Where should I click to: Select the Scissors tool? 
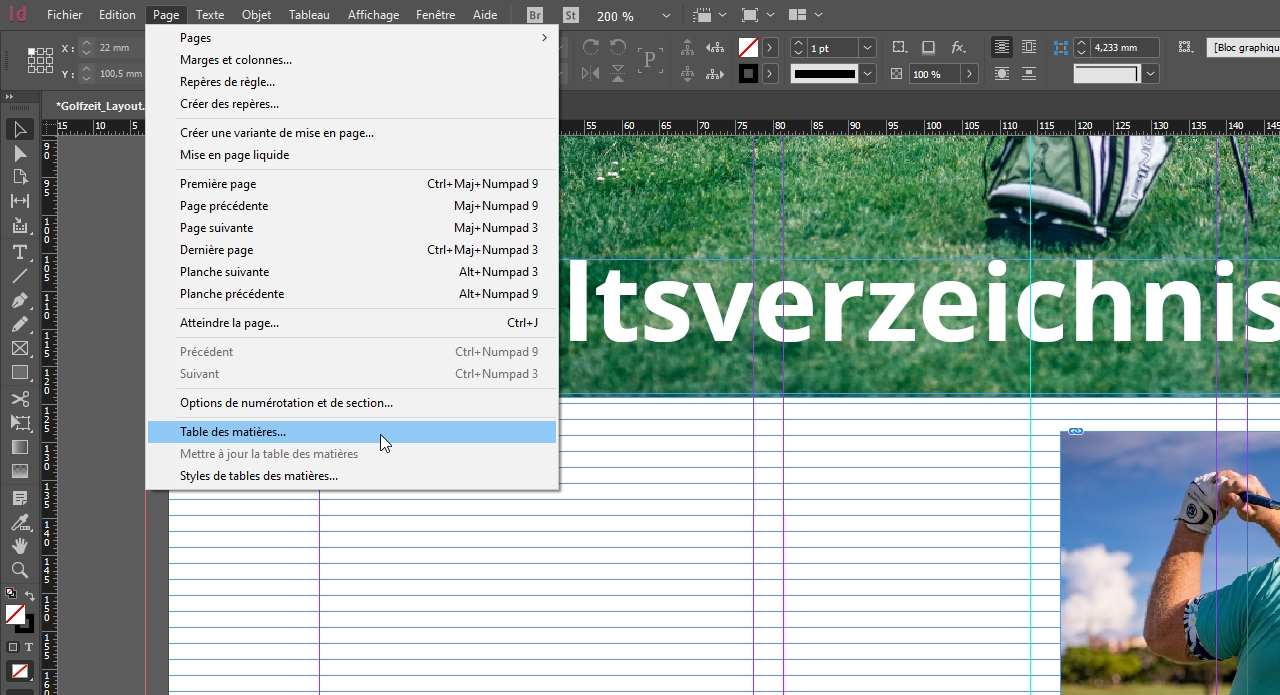pos(19,399)
